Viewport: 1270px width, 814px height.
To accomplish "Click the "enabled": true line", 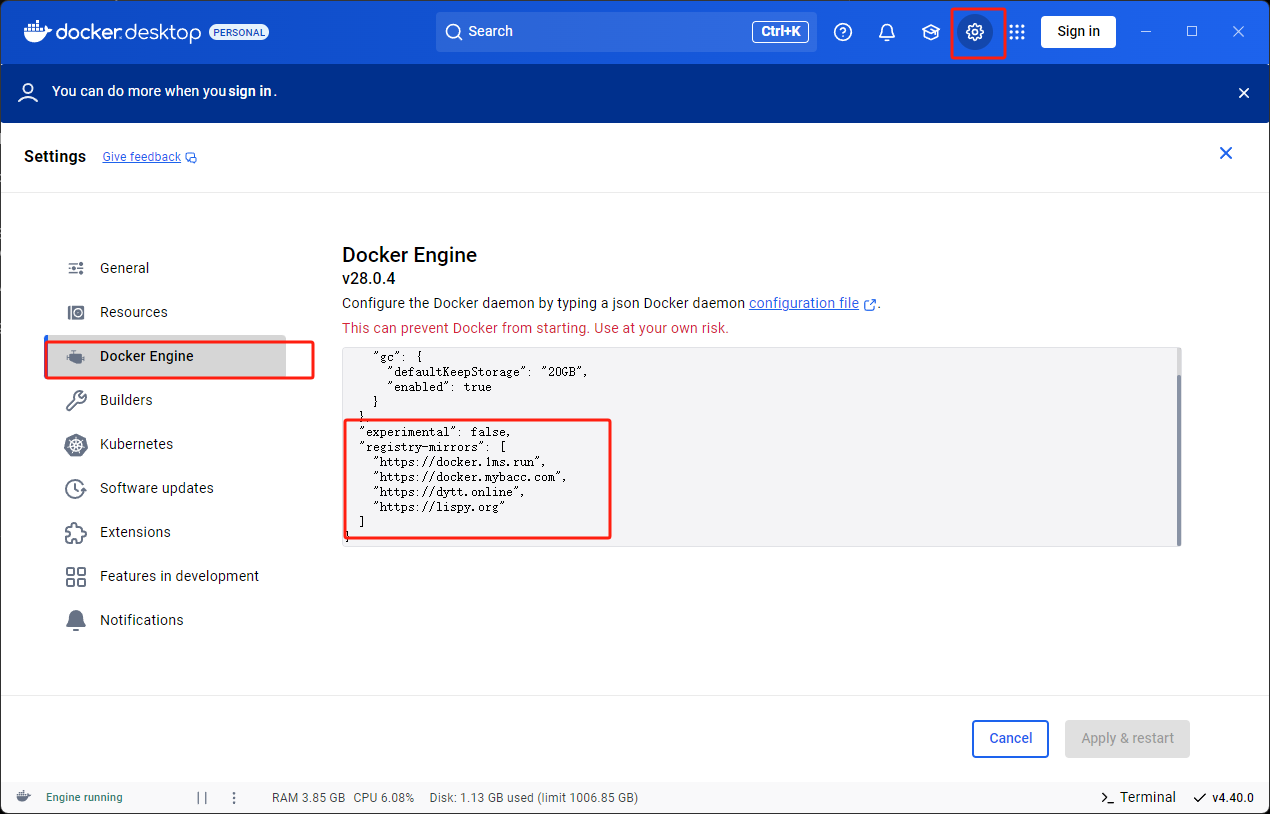I will pos(439,386).
